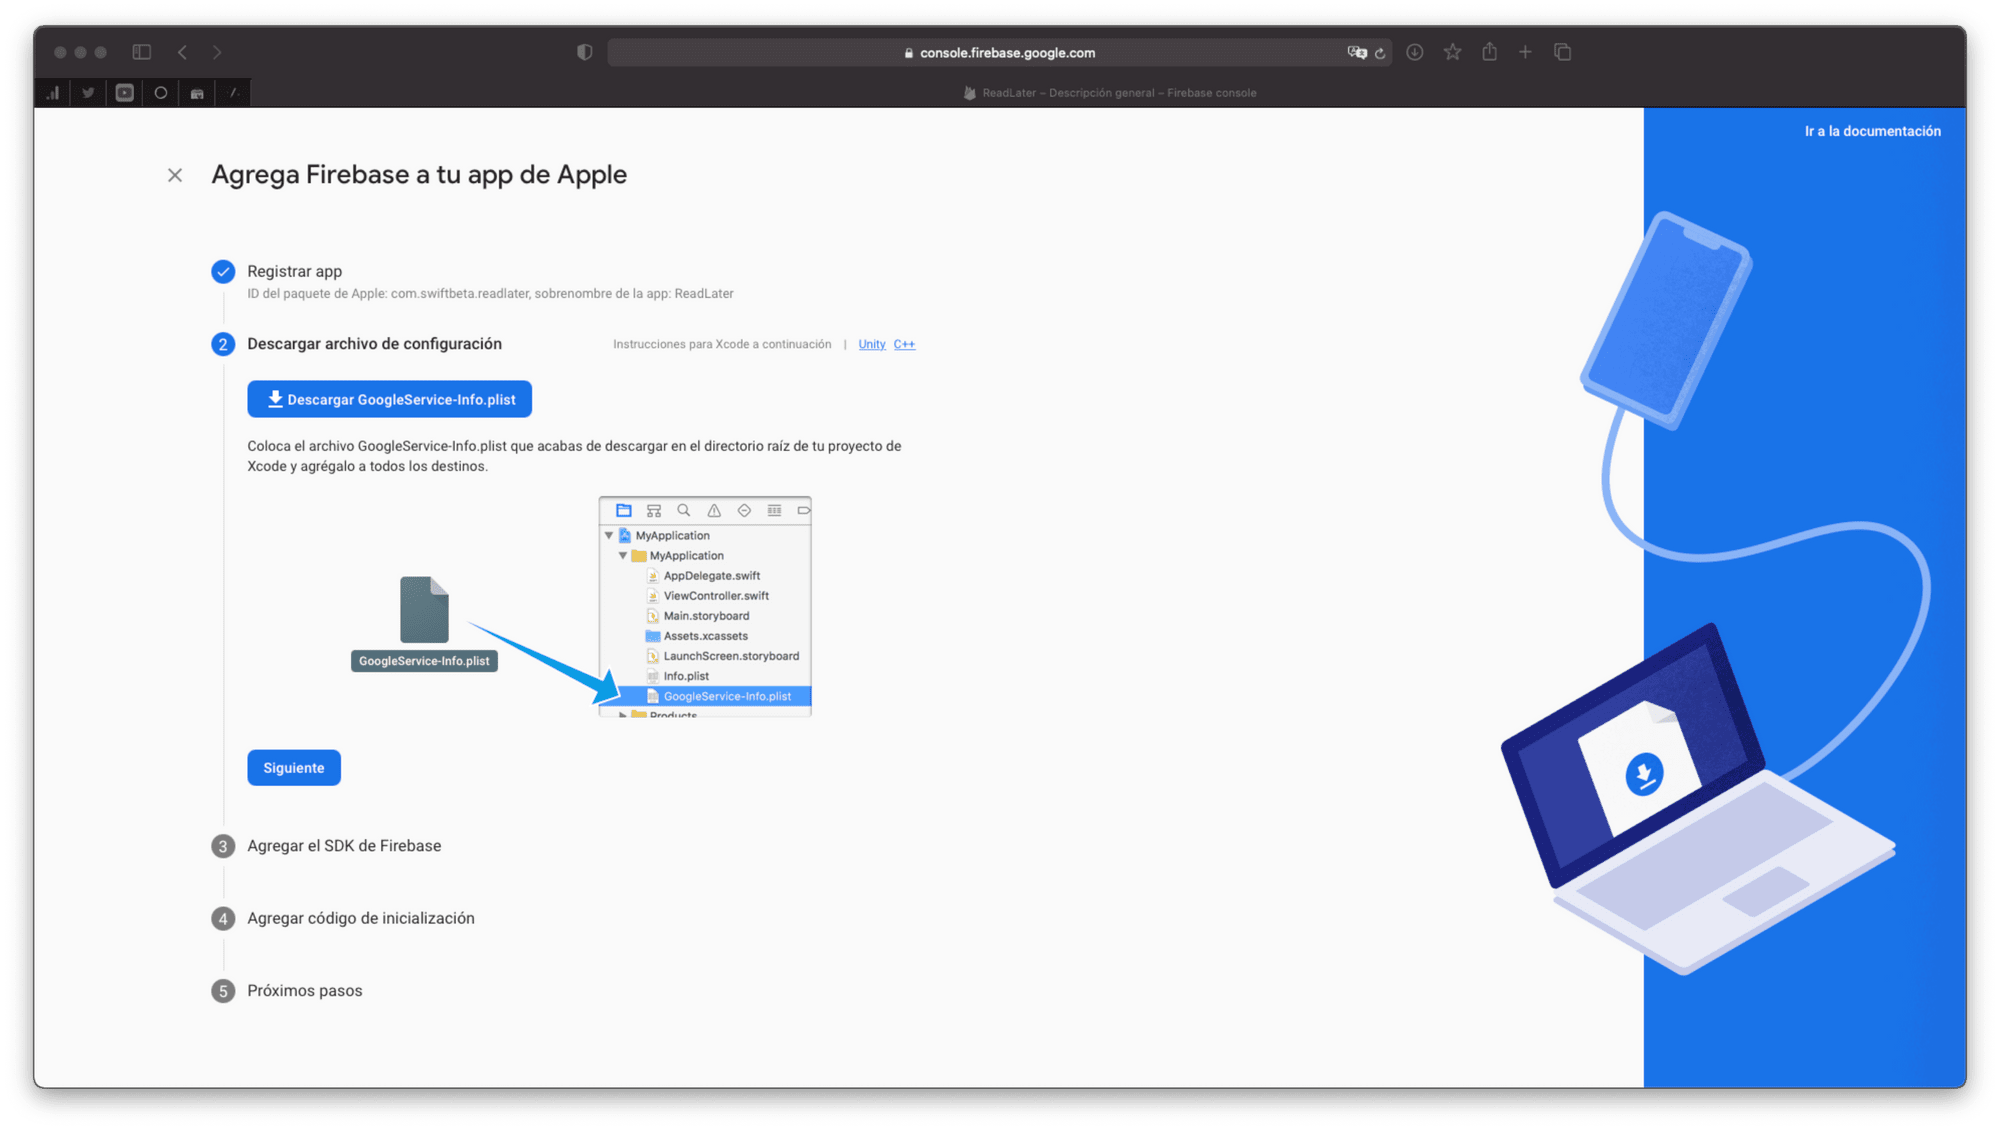Image resolution: width=2000 pixels, height=1130 pixels.
Task: Open the pinned storefront icon tab
Action: coord(197,93)
